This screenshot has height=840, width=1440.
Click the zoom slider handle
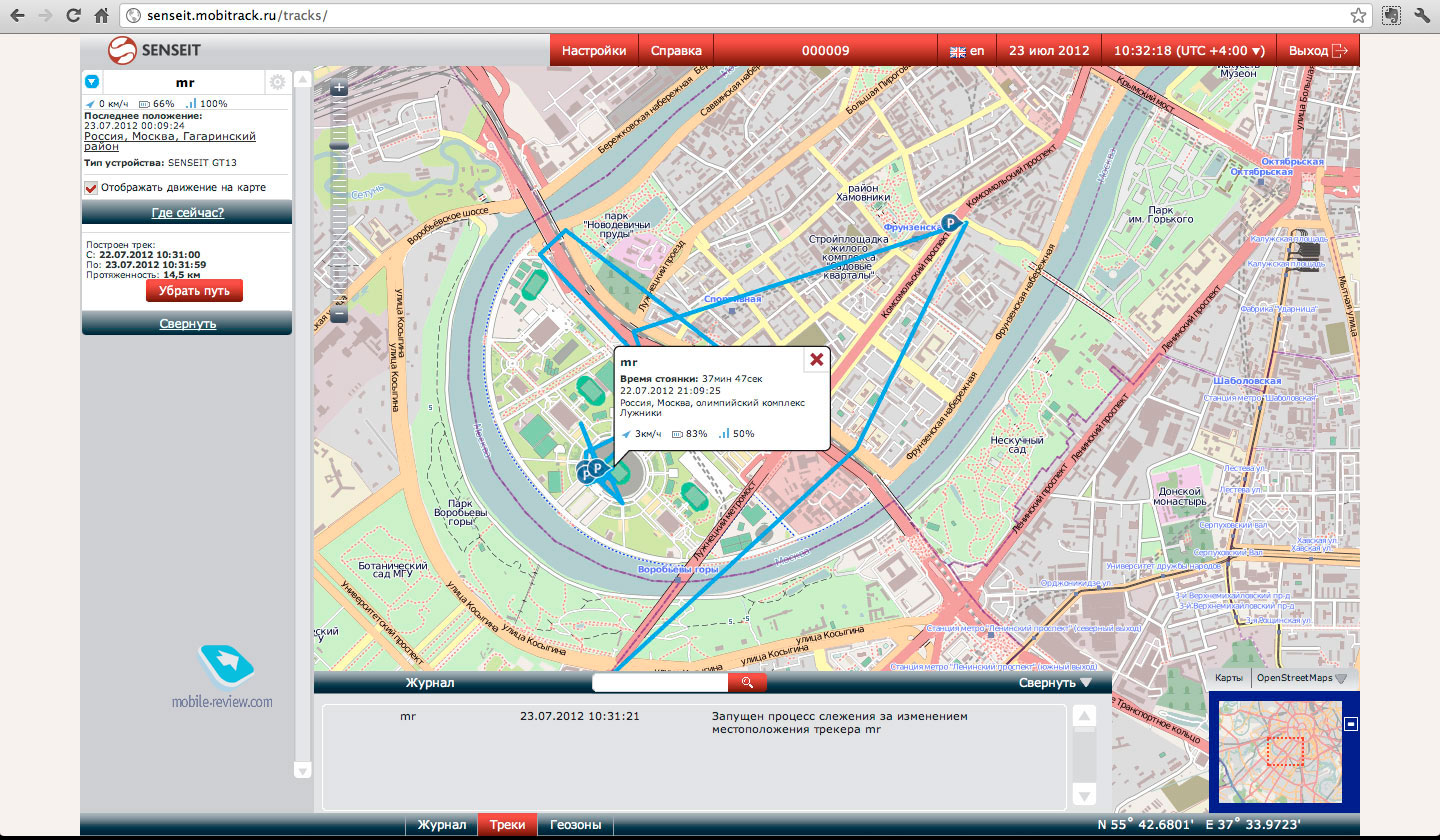tap(339, 145)
